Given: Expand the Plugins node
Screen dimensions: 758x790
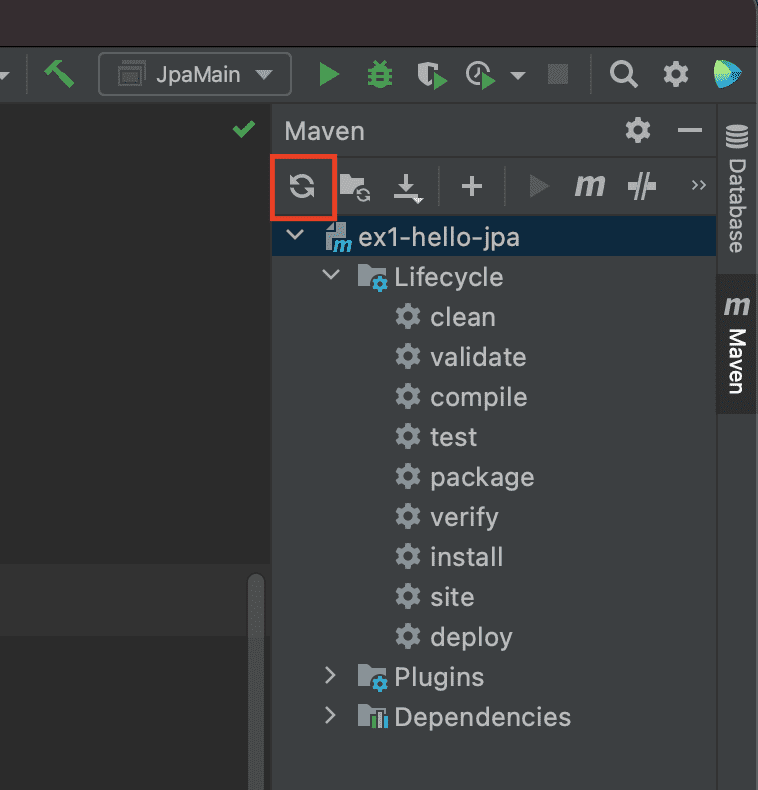Looking at the screenshot, I should pos(331,675).
